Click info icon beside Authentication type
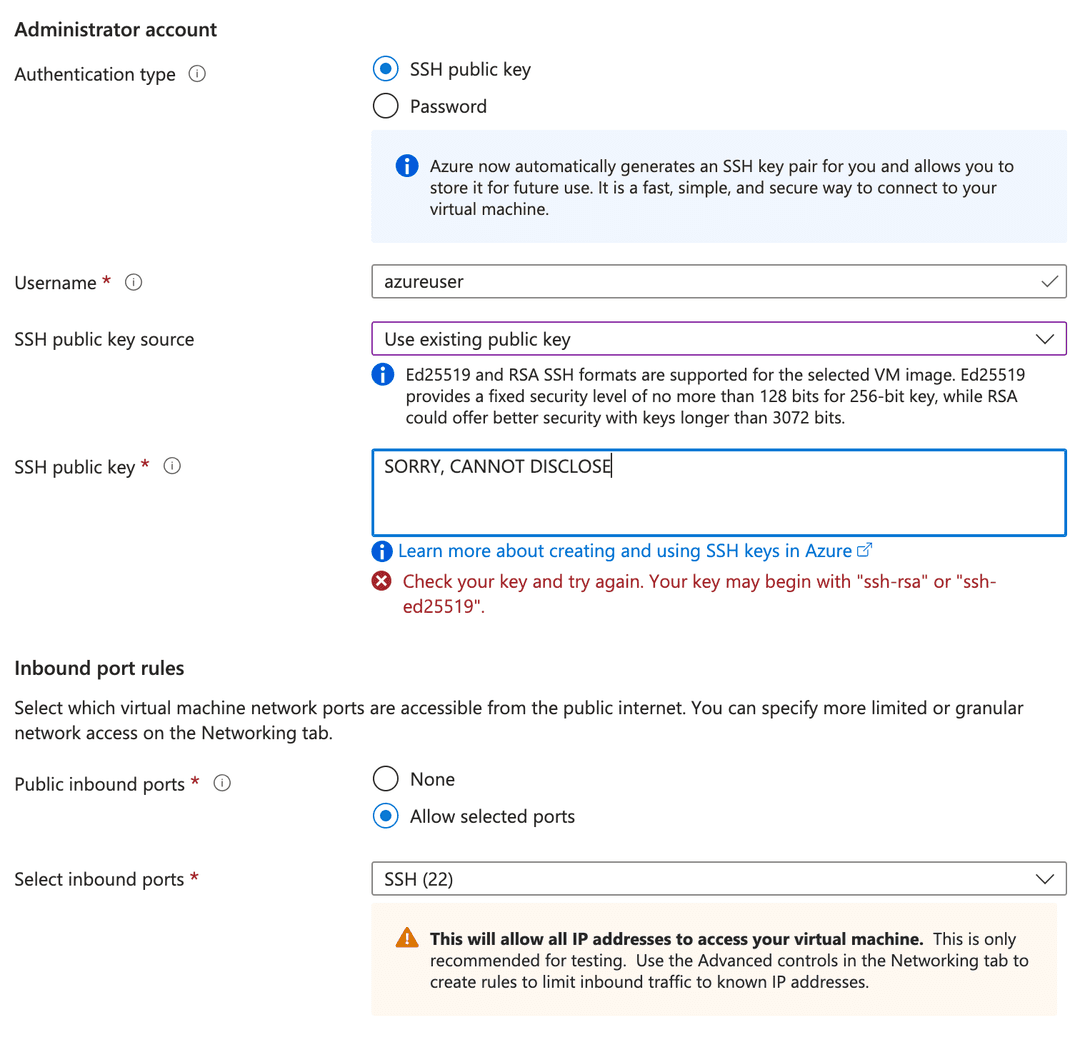The width and height of the screenshot is (1080, 1037). click(x=197, y=74)
